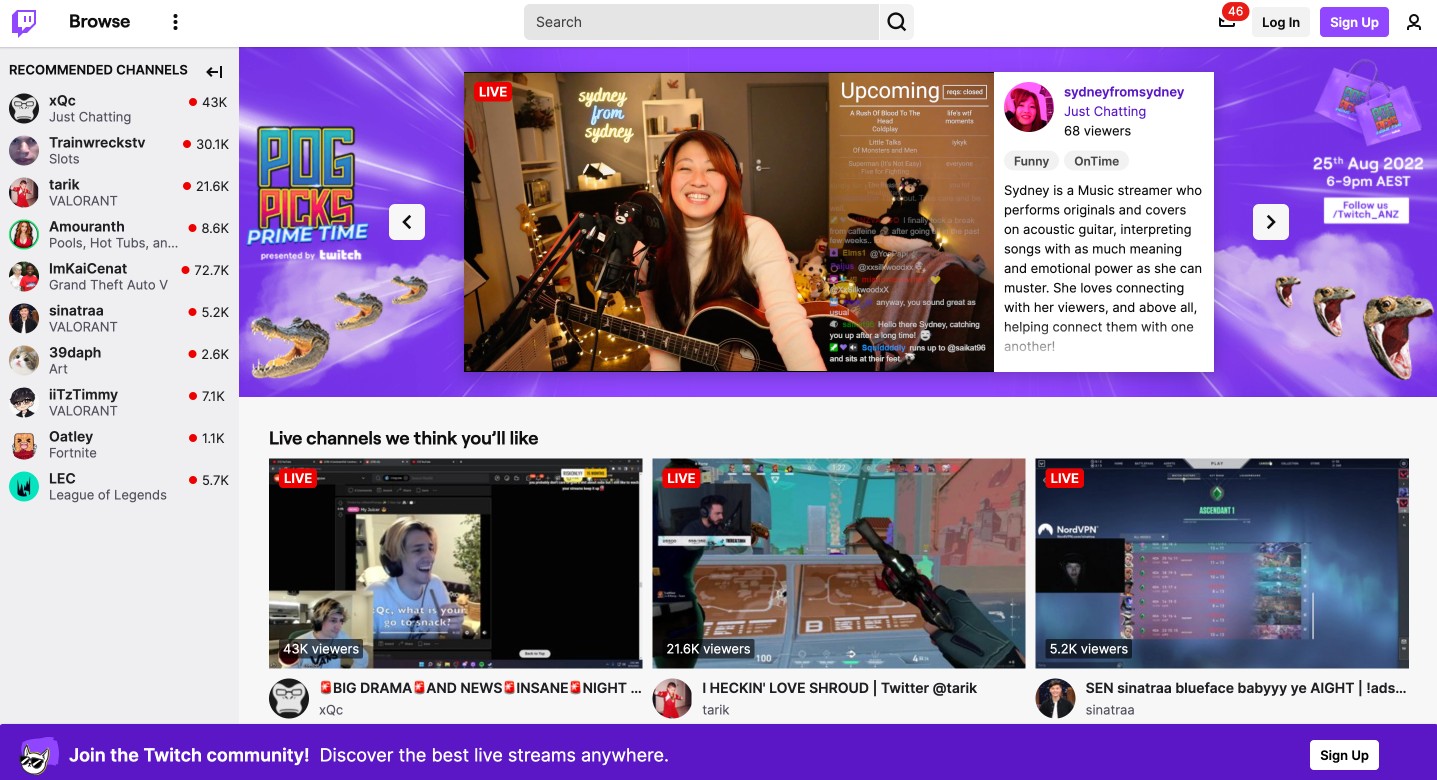Click the Browse navigation item
The image size is (1437, 780).
[x=99, y=22]
